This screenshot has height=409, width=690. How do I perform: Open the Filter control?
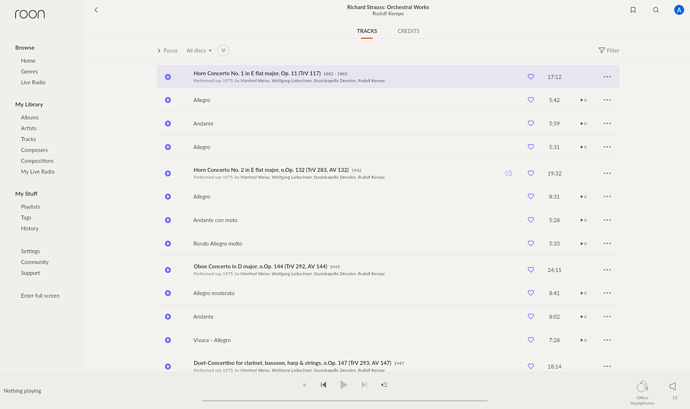(609, 51)
